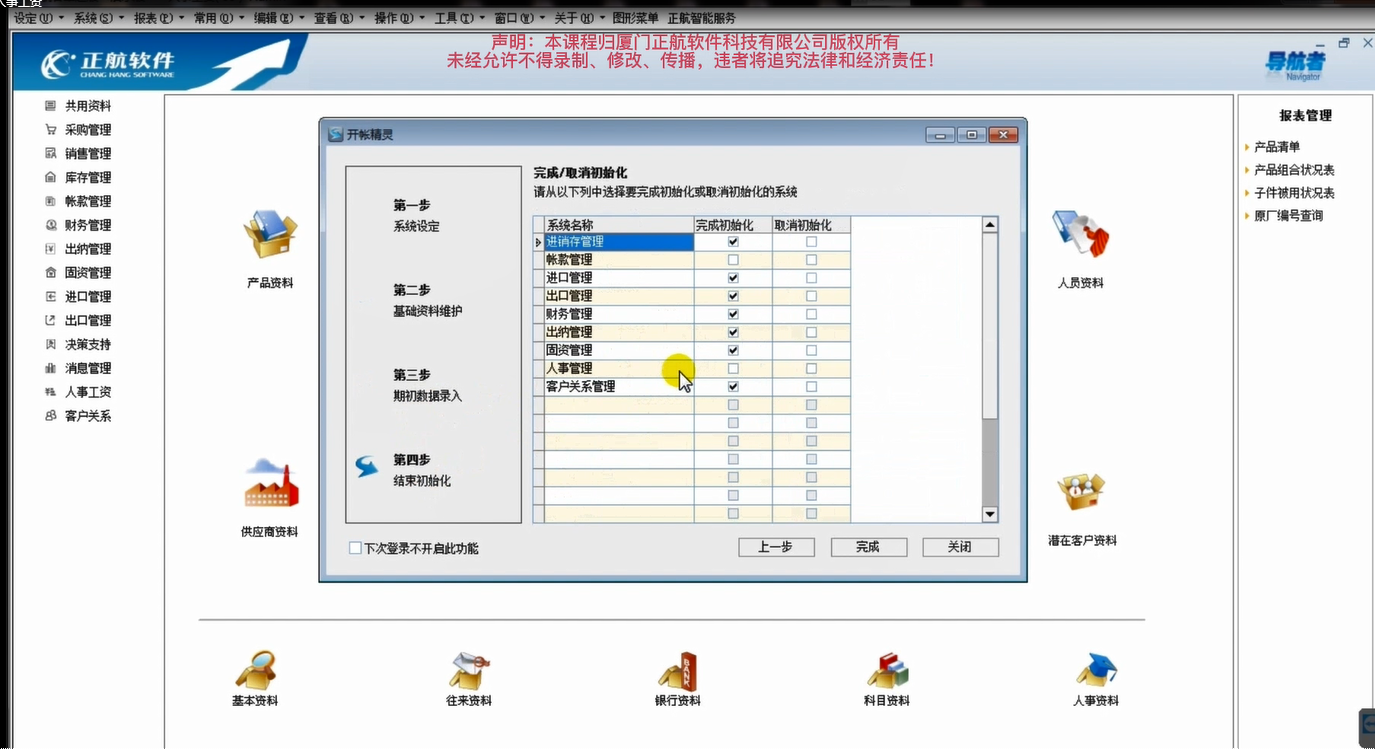Open the 人员资料 icon
This screenshot has width=1375, height=749.
tap(1081, 236)
